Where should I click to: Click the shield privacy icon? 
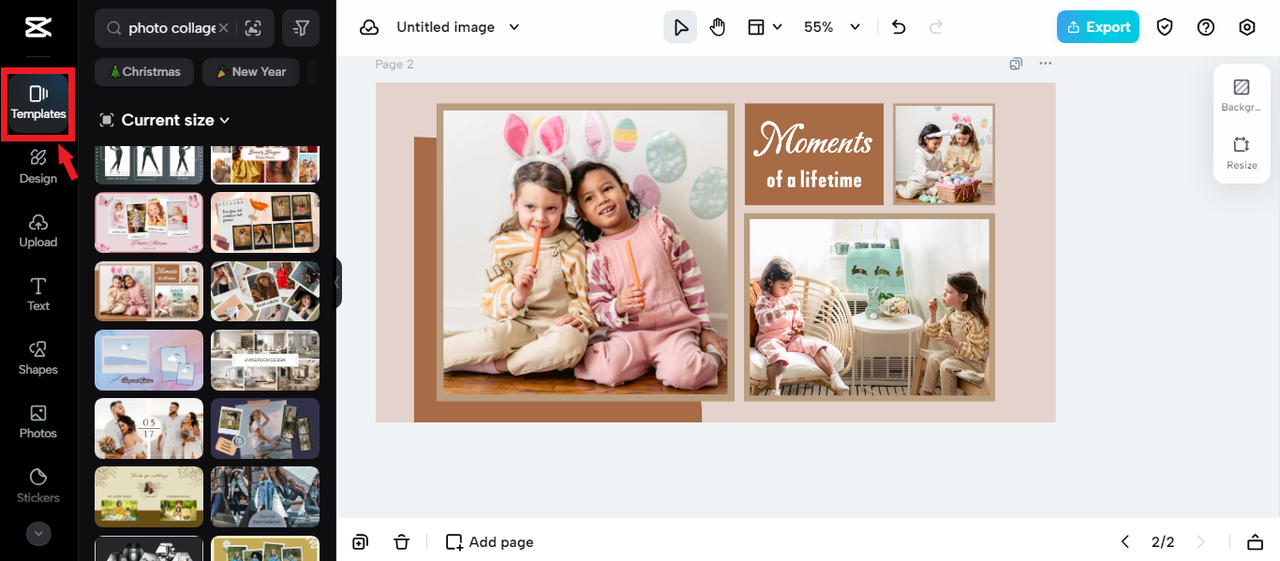click(1165, 27)
